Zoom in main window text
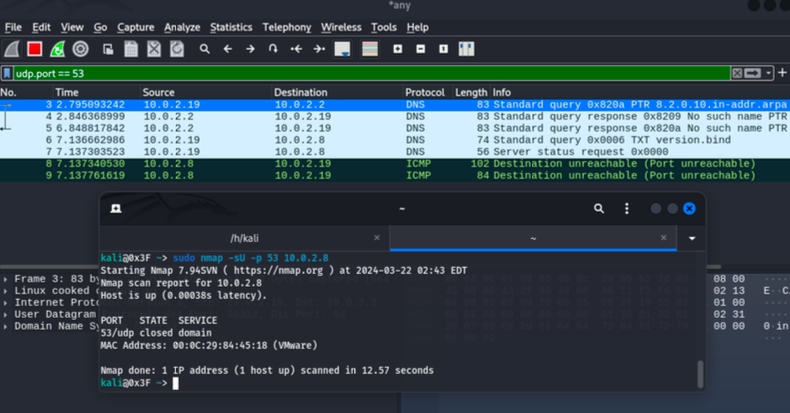This screenshot has height=413, width=790. point(398,49)
